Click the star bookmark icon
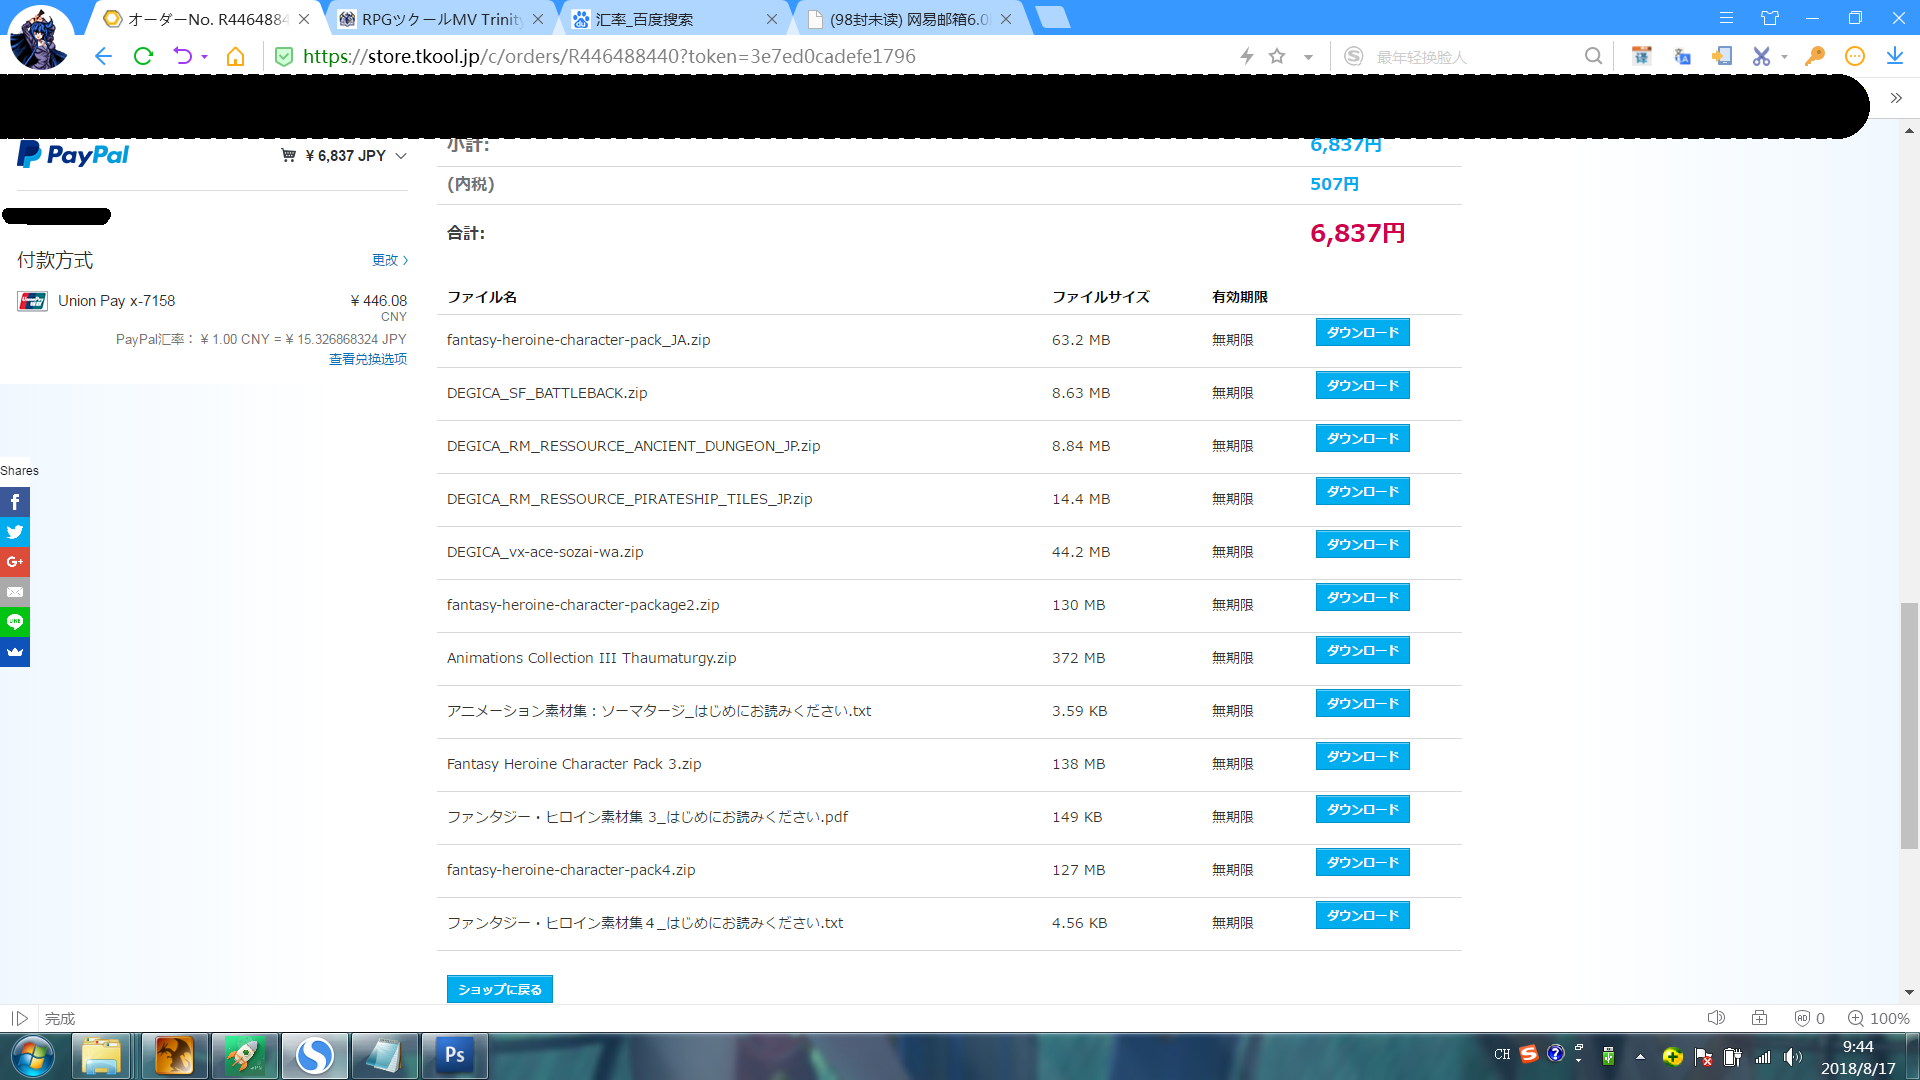 point(1277,57)
